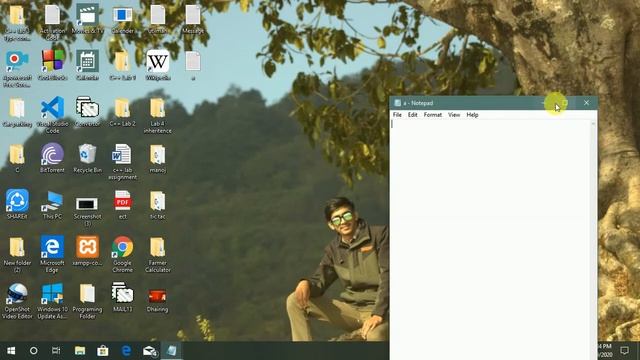Select the Message file on desktop
Screen dimensions: 640x360
[x=193, y=19]
